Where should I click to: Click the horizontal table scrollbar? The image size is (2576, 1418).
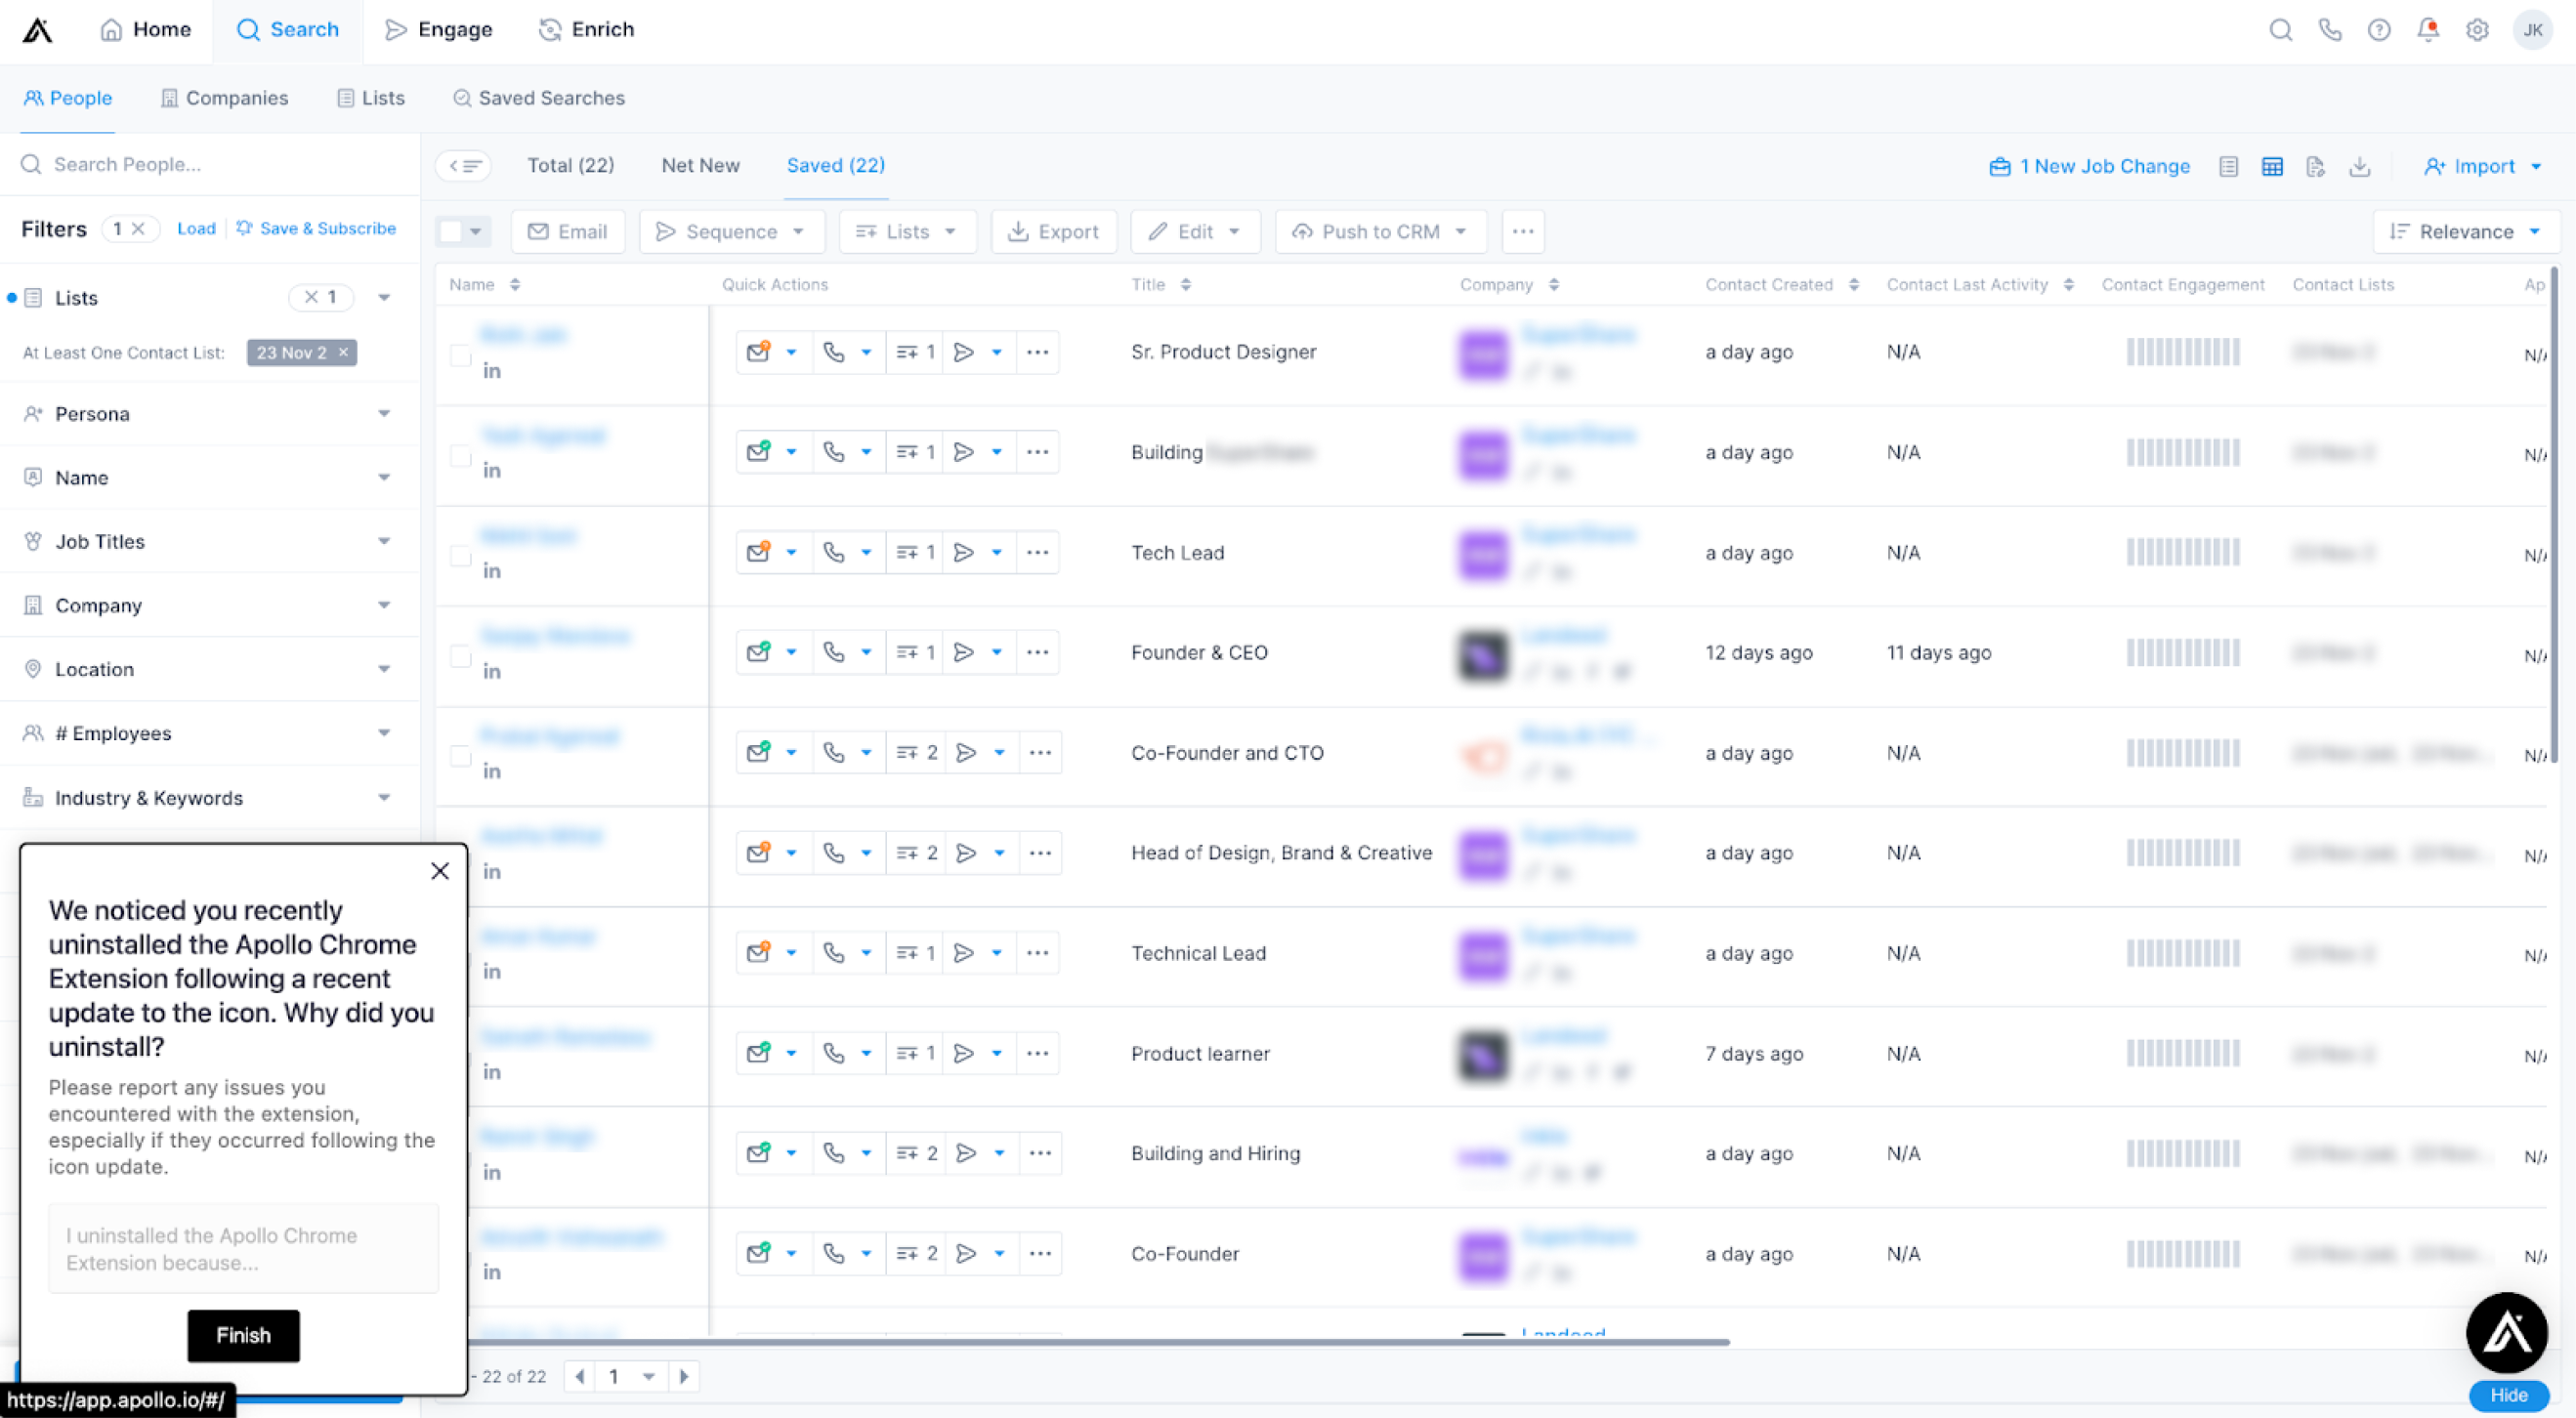(x=1100, y=1342)
